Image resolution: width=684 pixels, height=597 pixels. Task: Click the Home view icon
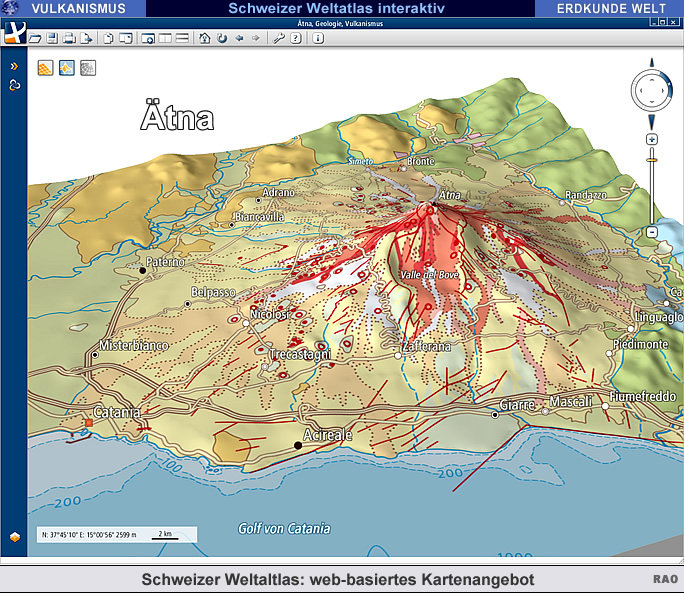(x=205, y=38)
